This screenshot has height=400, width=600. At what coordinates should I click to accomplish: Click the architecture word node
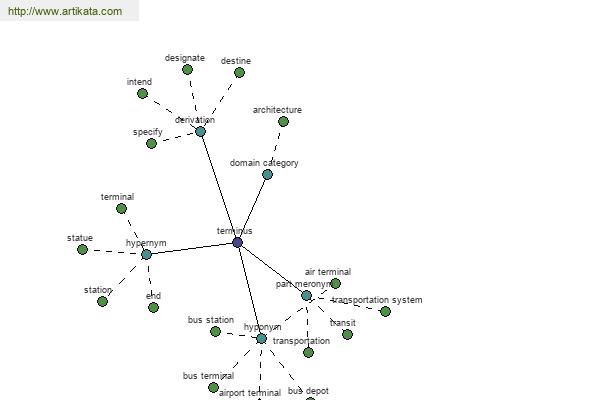[283, 122]
